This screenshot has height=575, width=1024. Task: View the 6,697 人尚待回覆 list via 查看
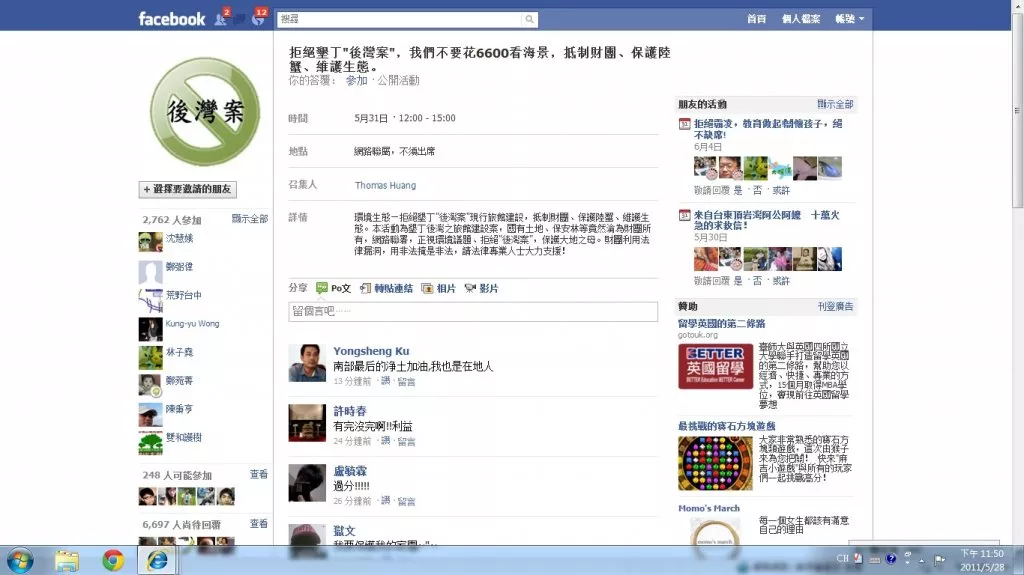[259, 524]
